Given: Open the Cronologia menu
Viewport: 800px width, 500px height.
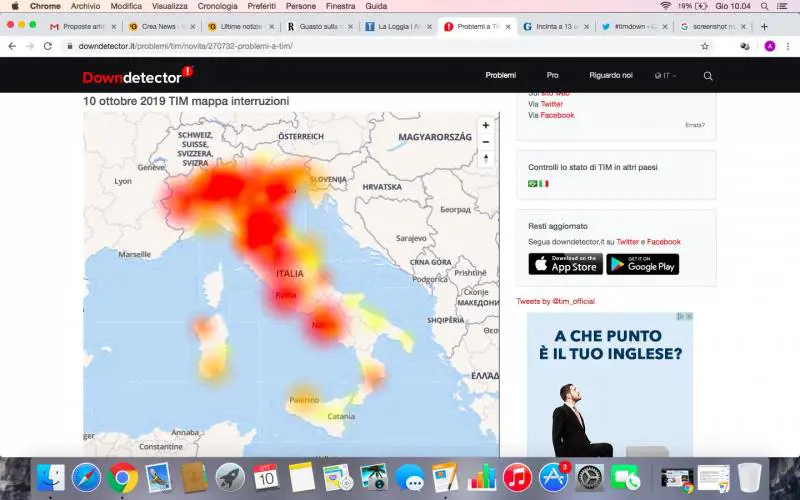Looking at the screenshot, I should 217,6.
